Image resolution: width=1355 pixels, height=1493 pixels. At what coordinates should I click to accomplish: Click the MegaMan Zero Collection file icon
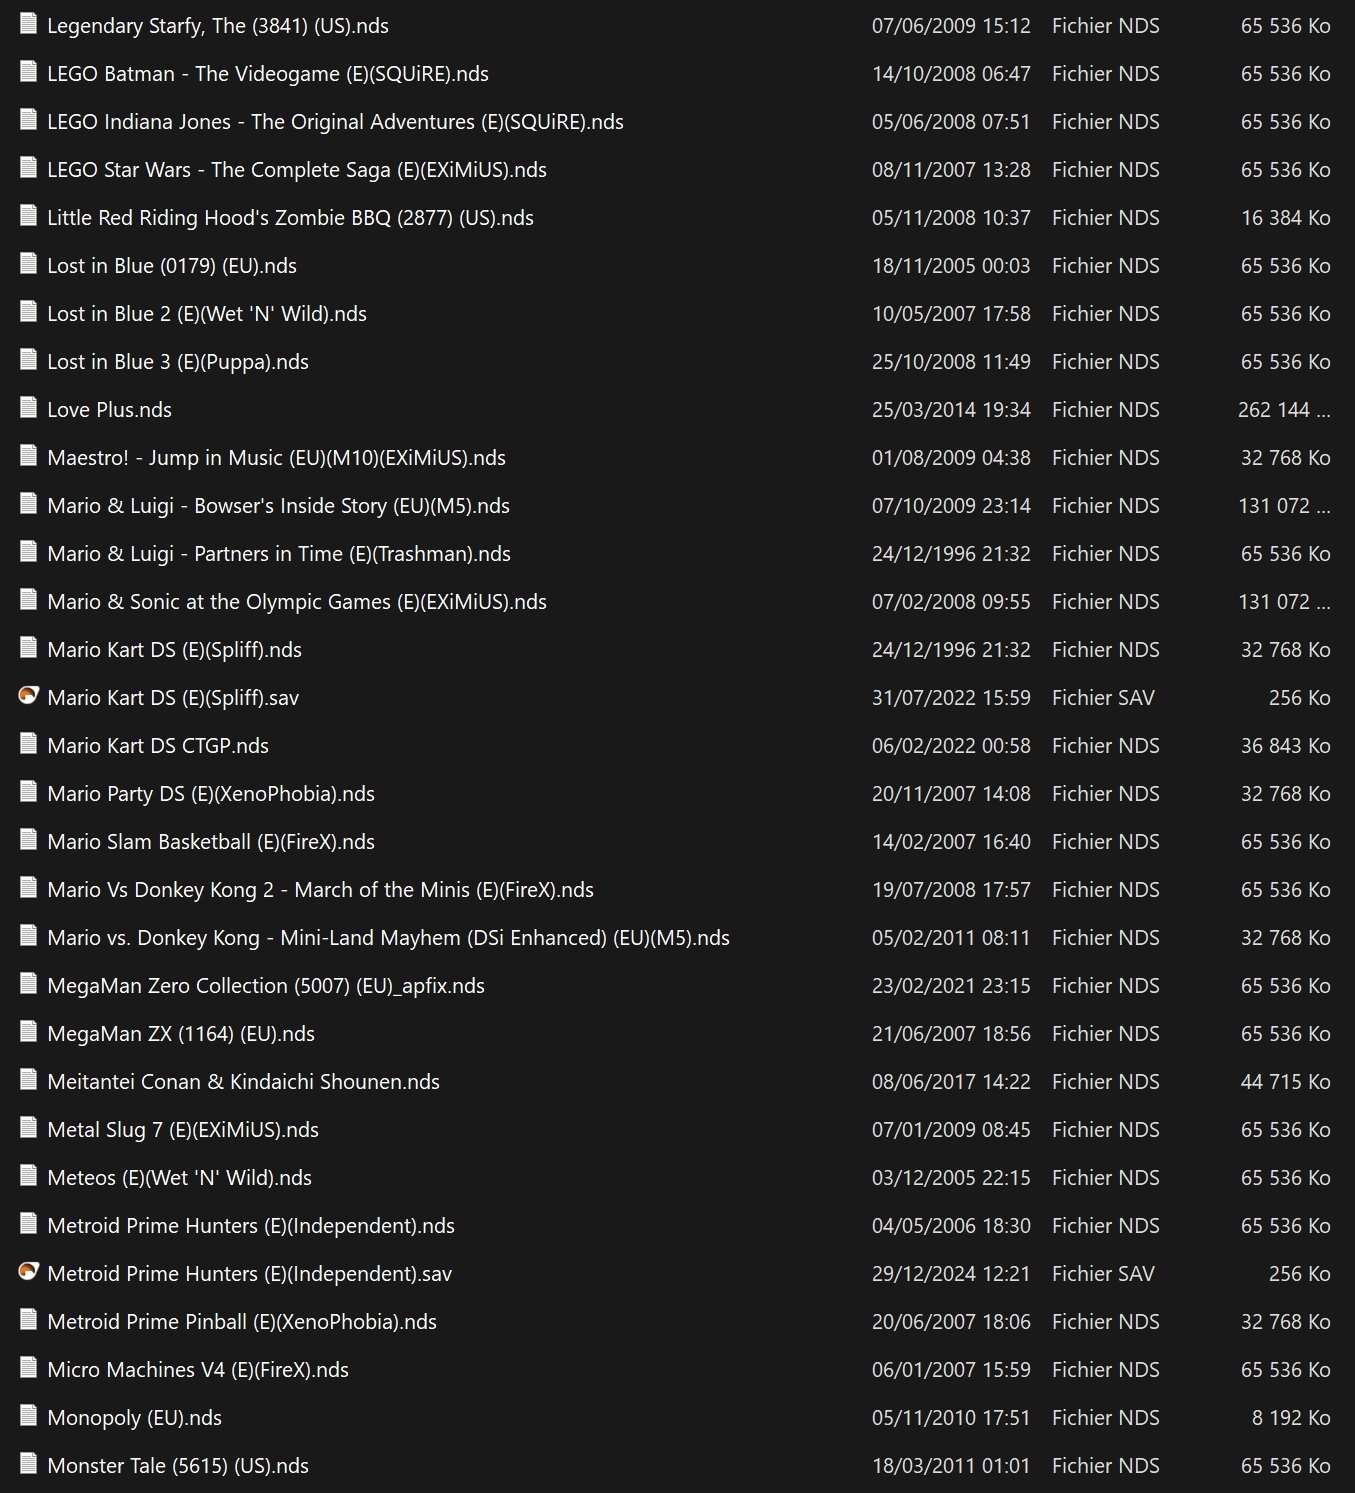(x=28, y=984)
